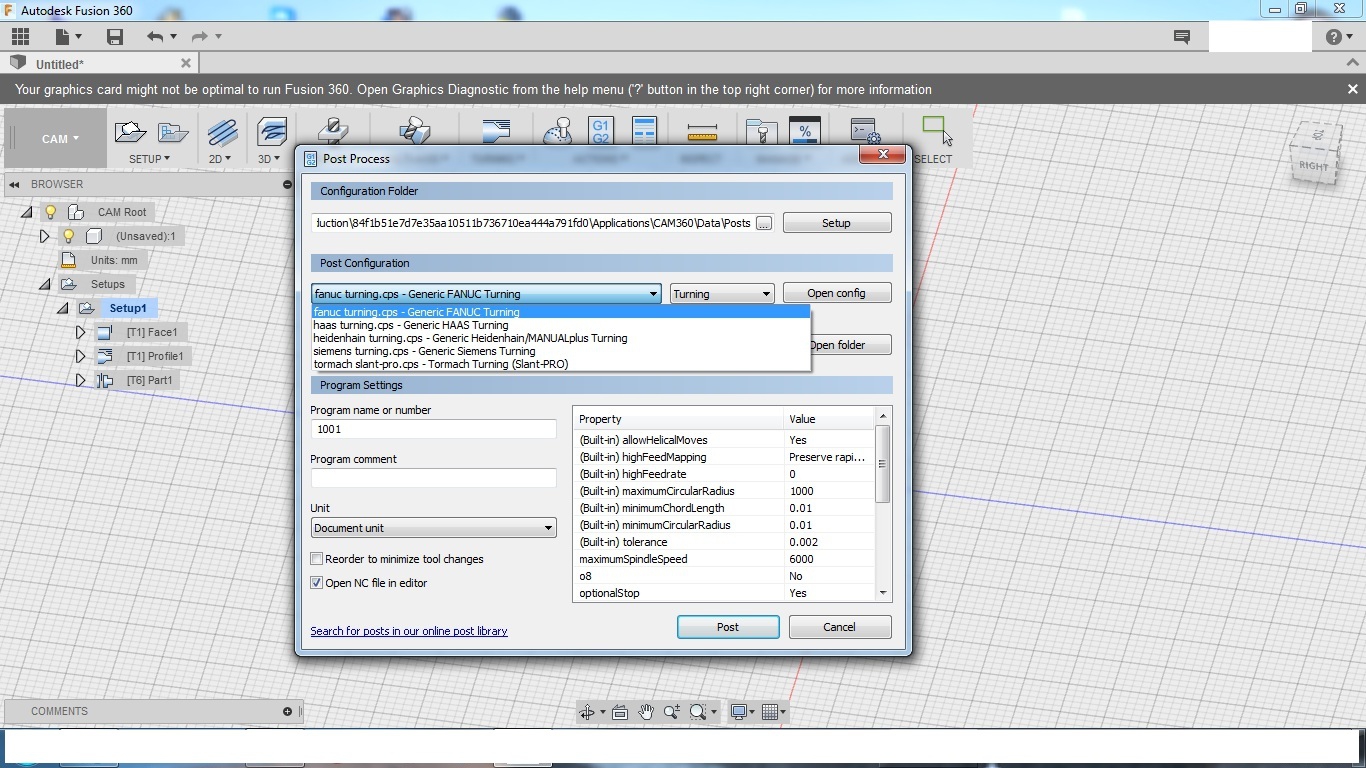Click the Setup button in Configuration Folder
This screenshot has height=768, width=1366.
click(836, 223)
